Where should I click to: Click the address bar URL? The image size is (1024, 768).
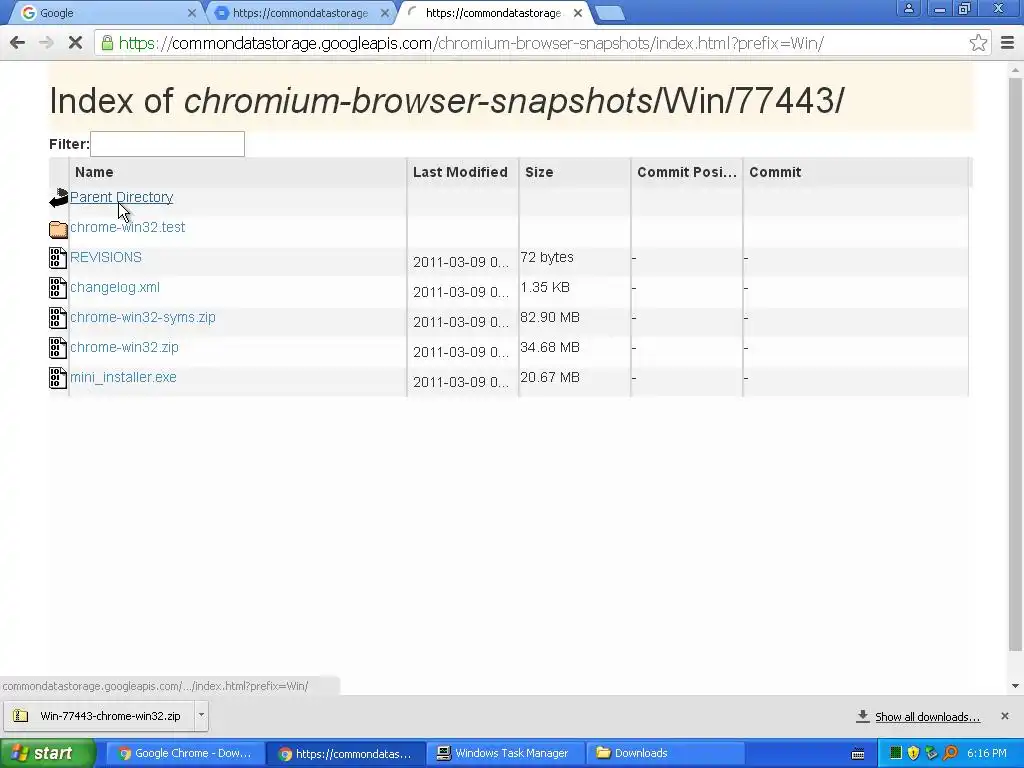point(470,43)
